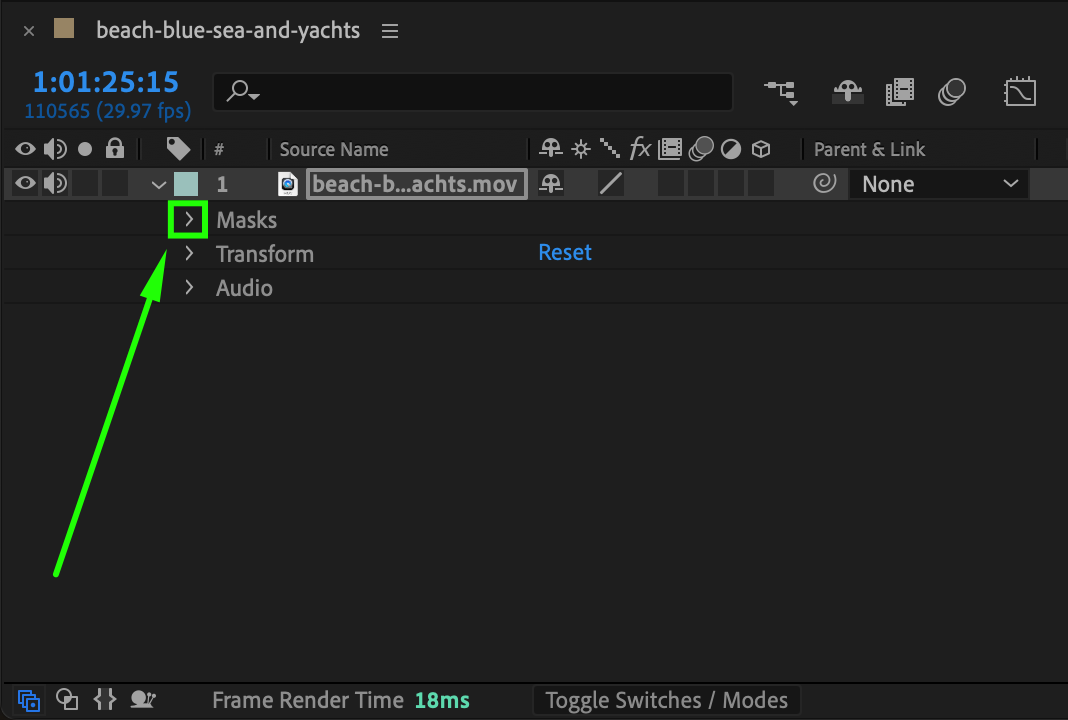The image size is (1068, 720).
Task: Enable frame blending for the composition
Action: click(x=900, y=92)
